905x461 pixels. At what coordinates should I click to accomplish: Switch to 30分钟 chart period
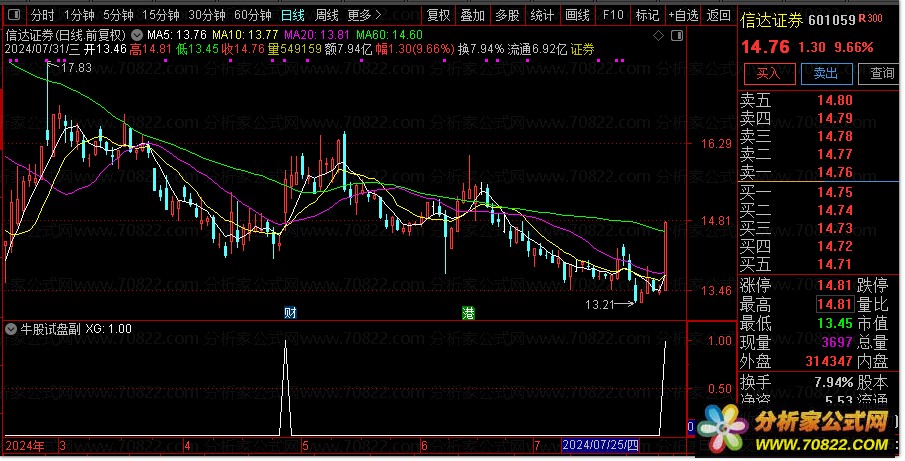click(207, 15)
